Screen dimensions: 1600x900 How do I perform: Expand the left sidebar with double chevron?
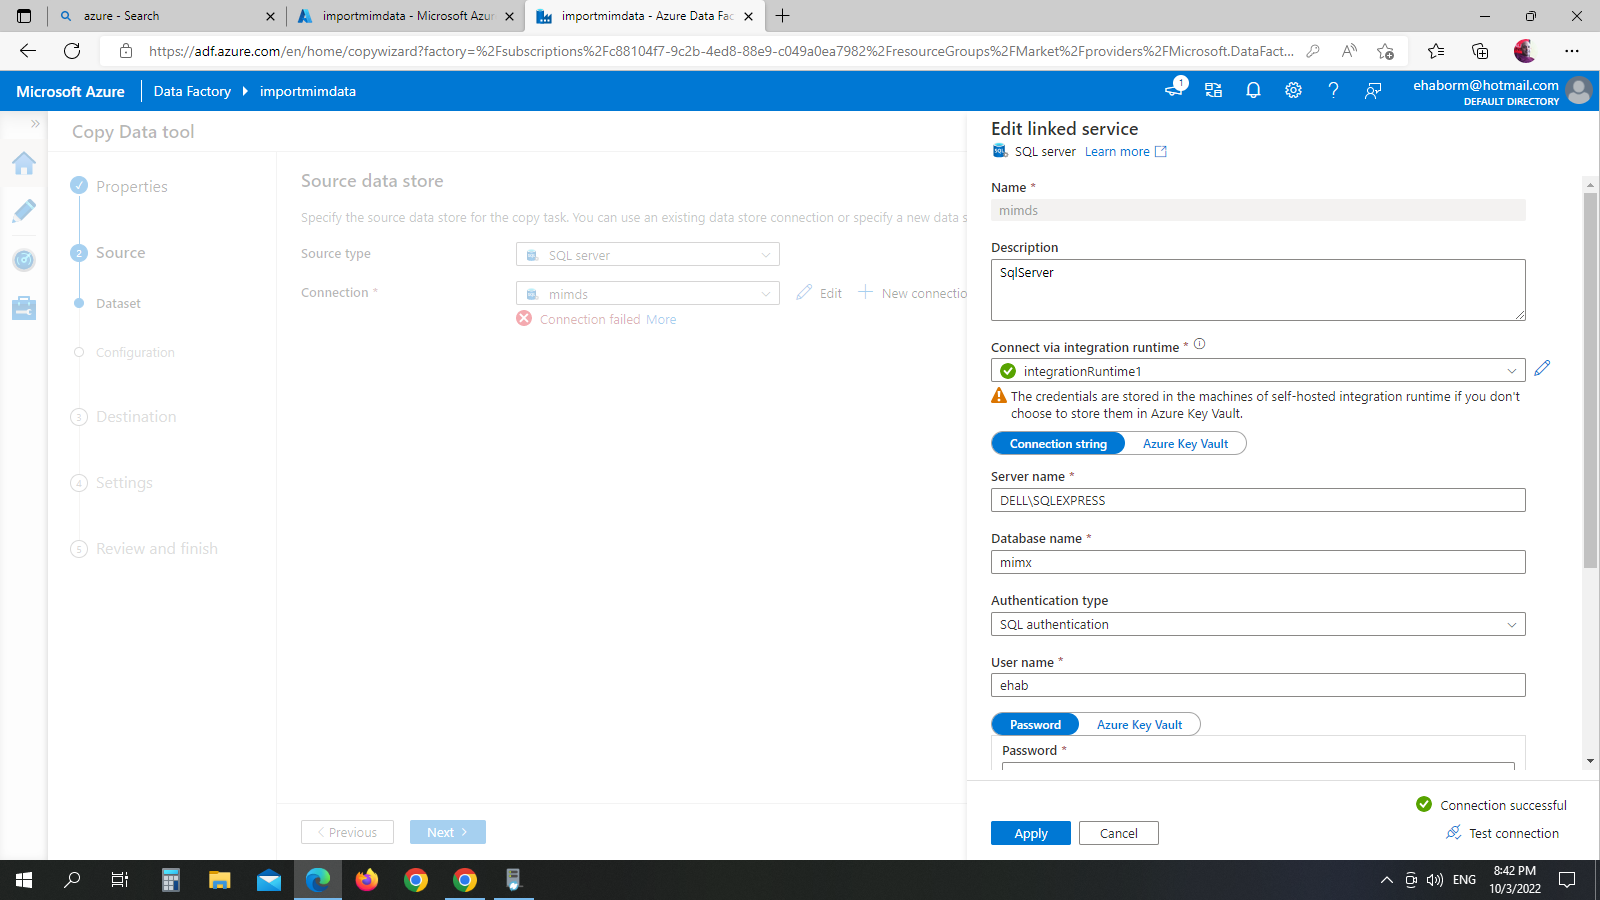[x=35, y=124]
